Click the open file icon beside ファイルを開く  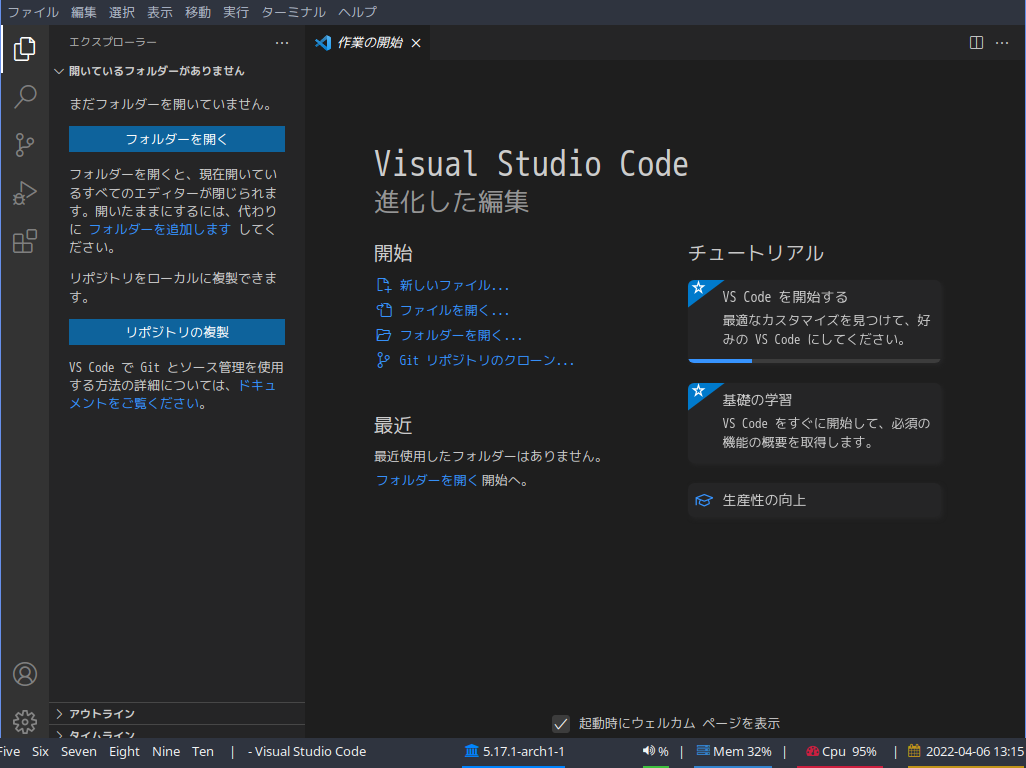(383, 310)
